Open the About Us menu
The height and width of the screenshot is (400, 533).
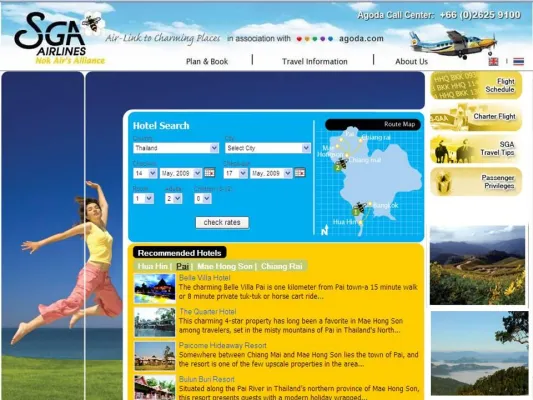(411, 62)
